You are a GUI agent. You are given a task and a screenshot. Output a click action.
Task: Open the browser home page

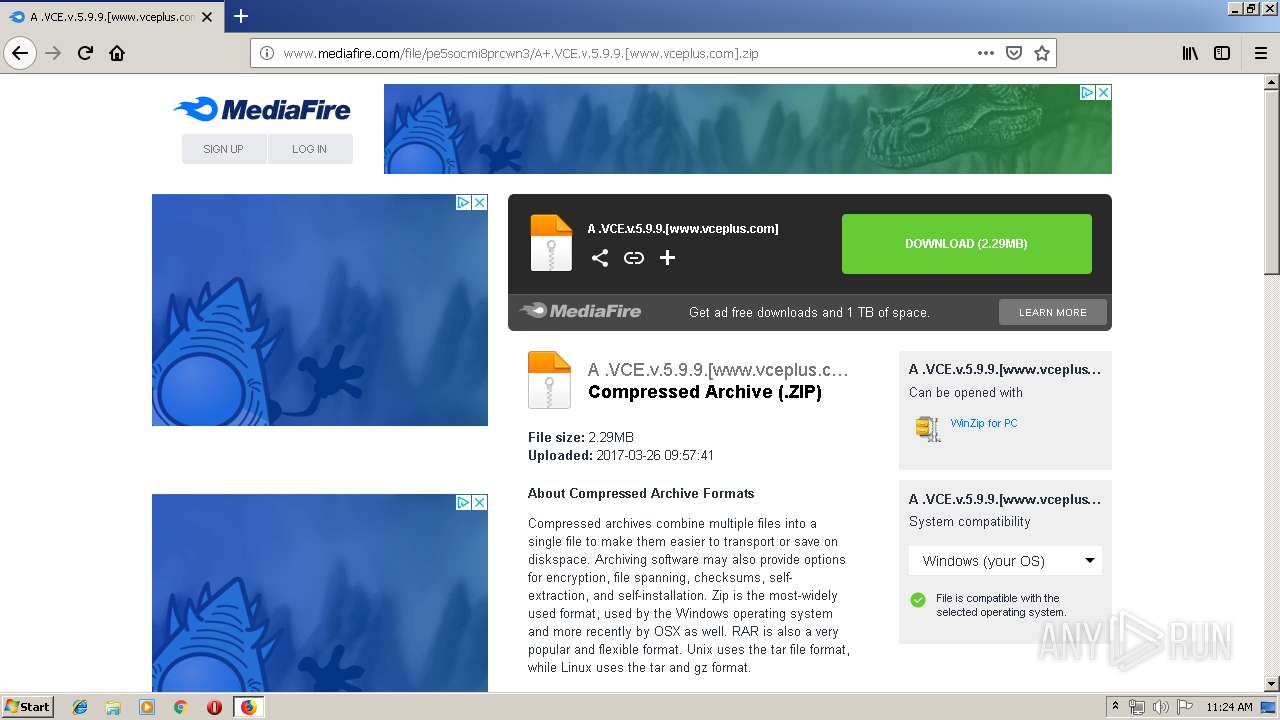click(x=117, y=53)
